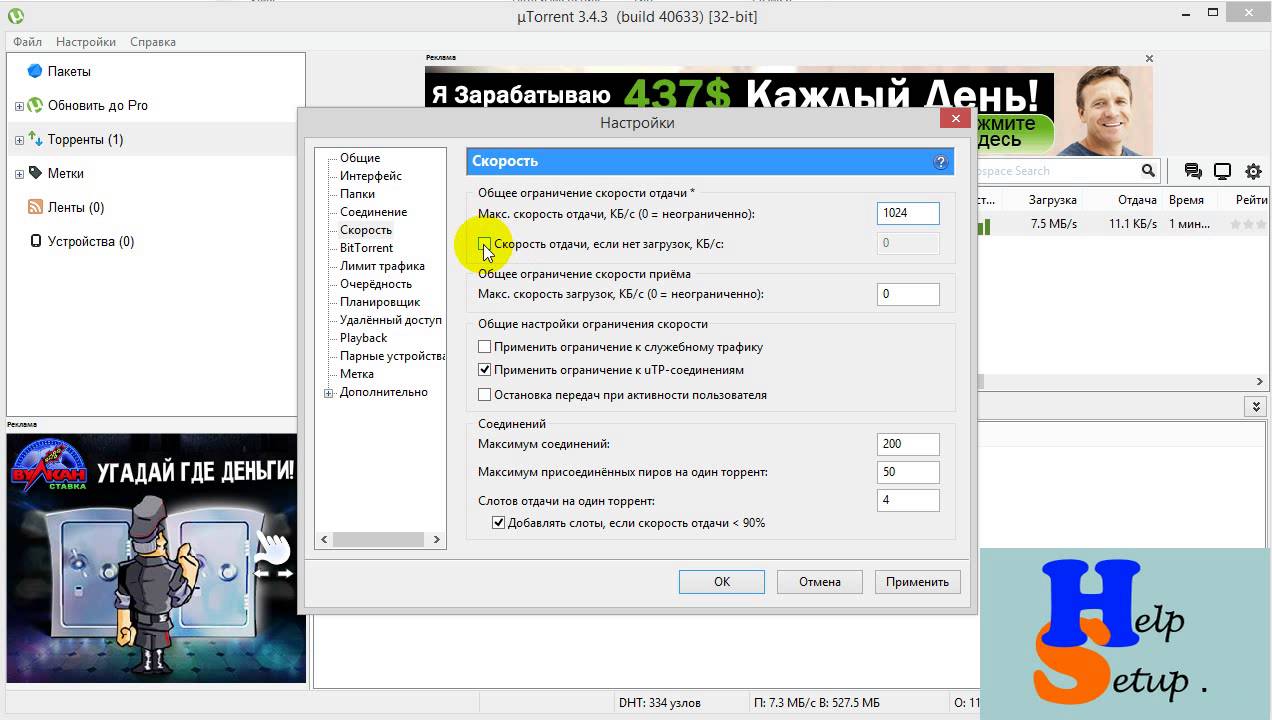Close the top advertisement banner with X

(1149, 58)
